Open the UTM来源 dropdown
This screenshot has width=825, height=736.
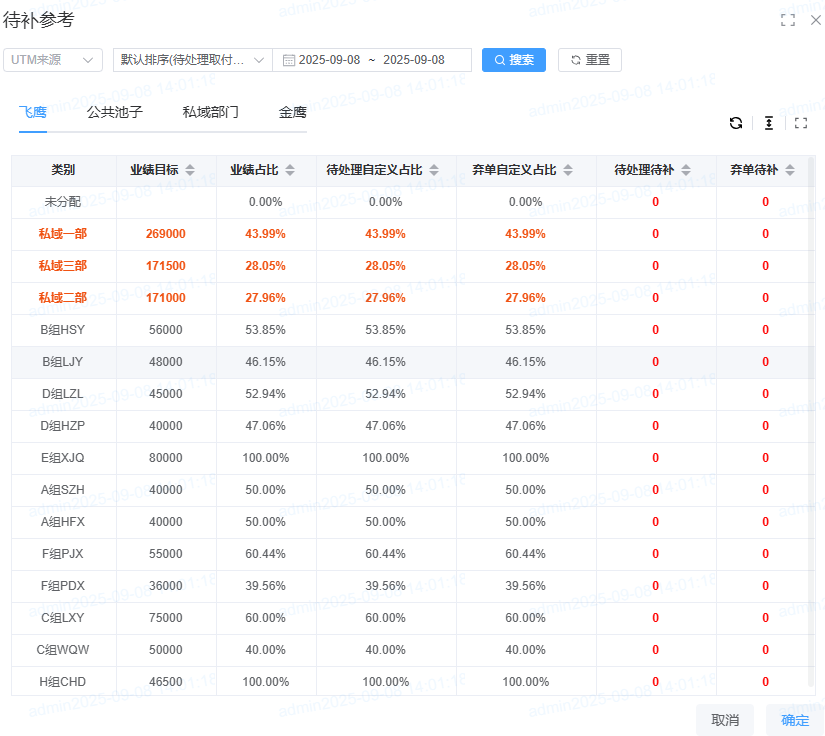[x=53, y=60]
